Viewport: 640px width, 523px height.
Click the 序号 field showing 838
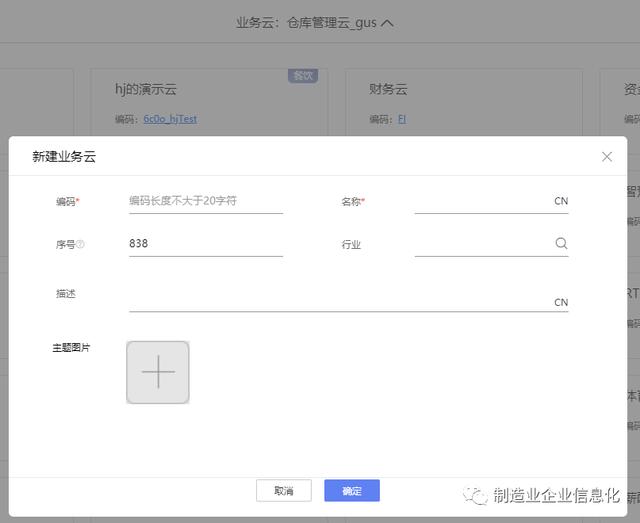tap(206, 244)
